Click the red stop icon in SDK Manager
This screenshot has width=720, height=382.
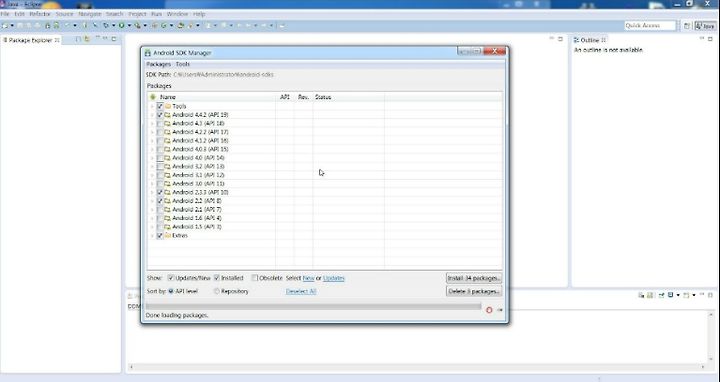[489, 310]
